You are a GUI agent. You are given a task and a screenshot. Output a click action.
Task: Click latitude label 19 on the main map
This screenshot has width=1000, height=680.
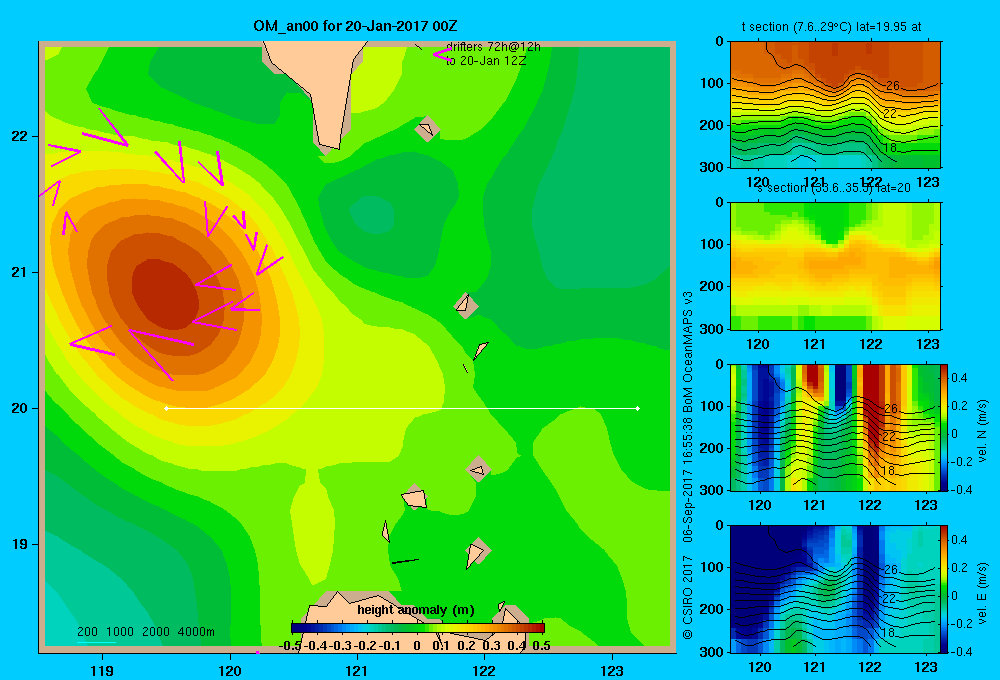click(x=20, y=544)
